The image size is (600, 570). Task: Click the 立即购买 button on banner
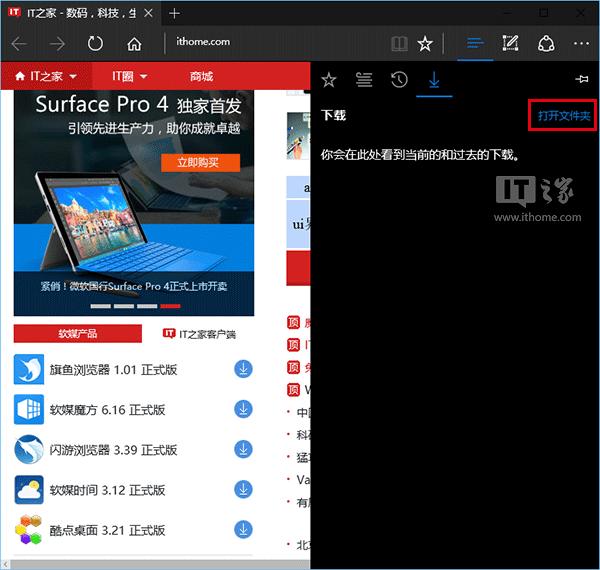click(x=200, y=163)
